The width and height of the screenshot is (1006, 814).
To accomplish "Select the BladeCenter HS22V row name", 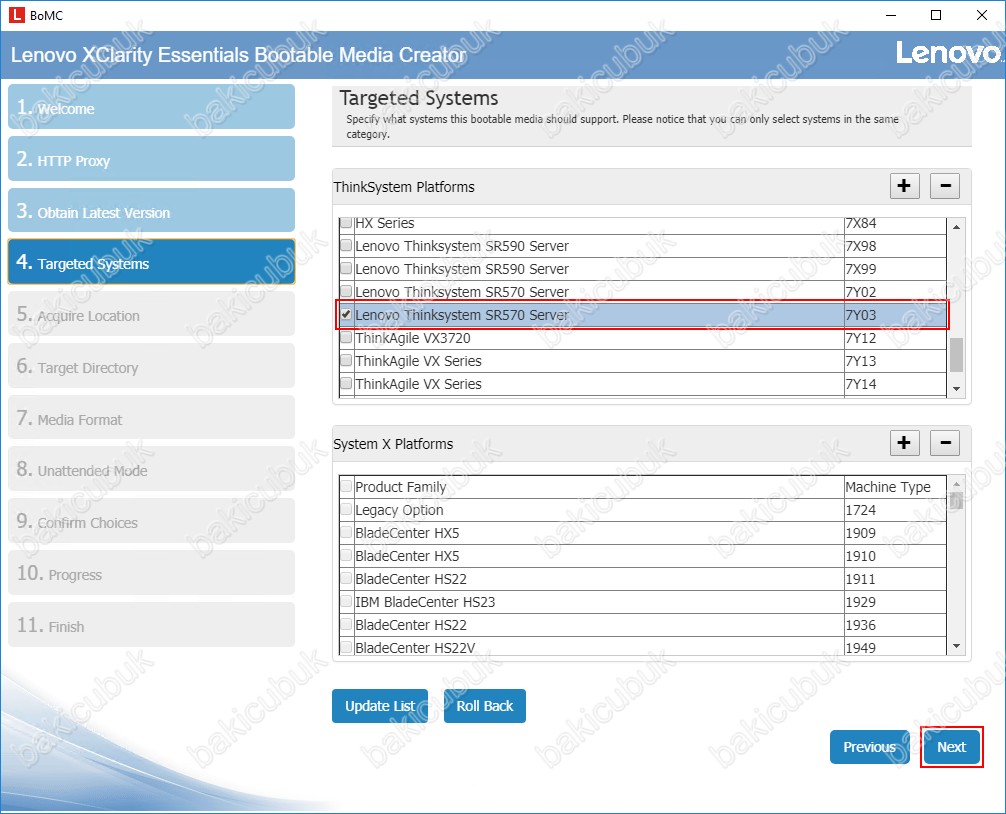I will [x=415, y=648].
